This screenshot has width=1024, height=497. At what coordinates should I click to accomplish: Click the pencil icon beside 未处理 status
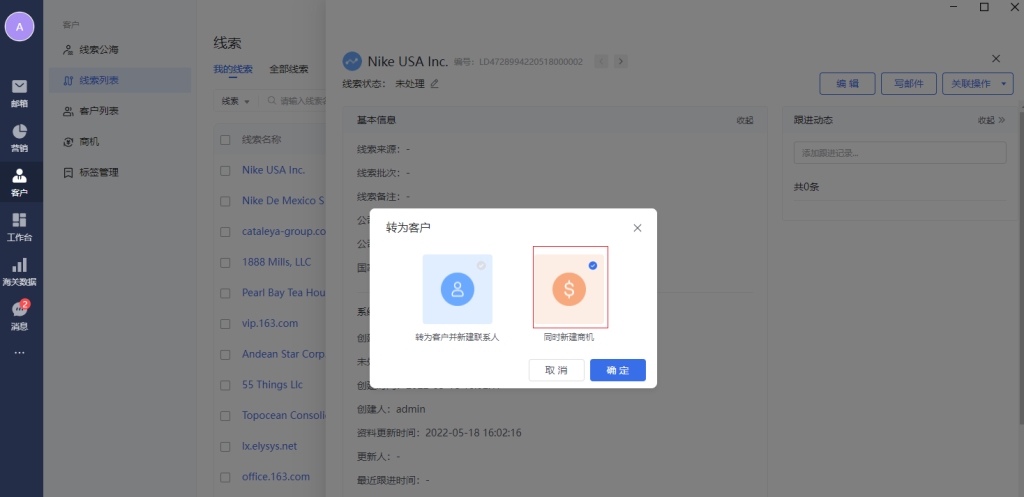pyautogui.click(x=434, y=83)
